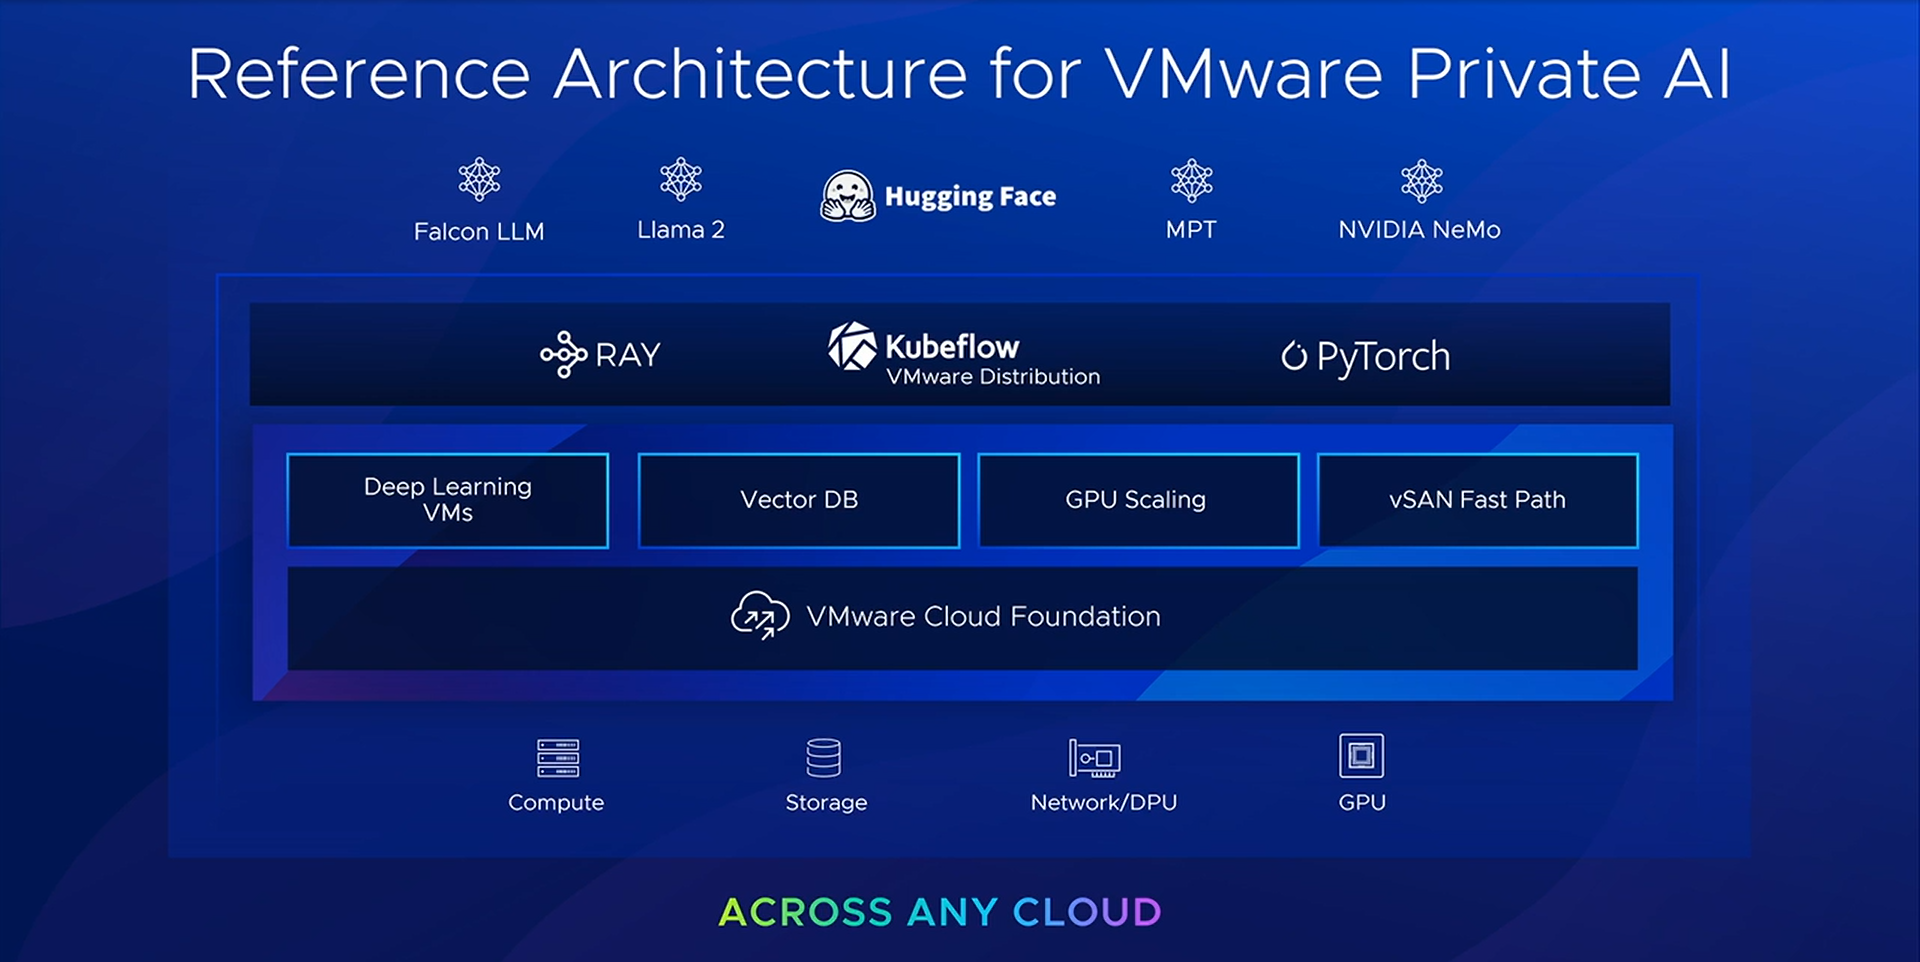Click the Hugging Face emoji logo
The image size is (1920, 962).
click(x=848, y=196)
